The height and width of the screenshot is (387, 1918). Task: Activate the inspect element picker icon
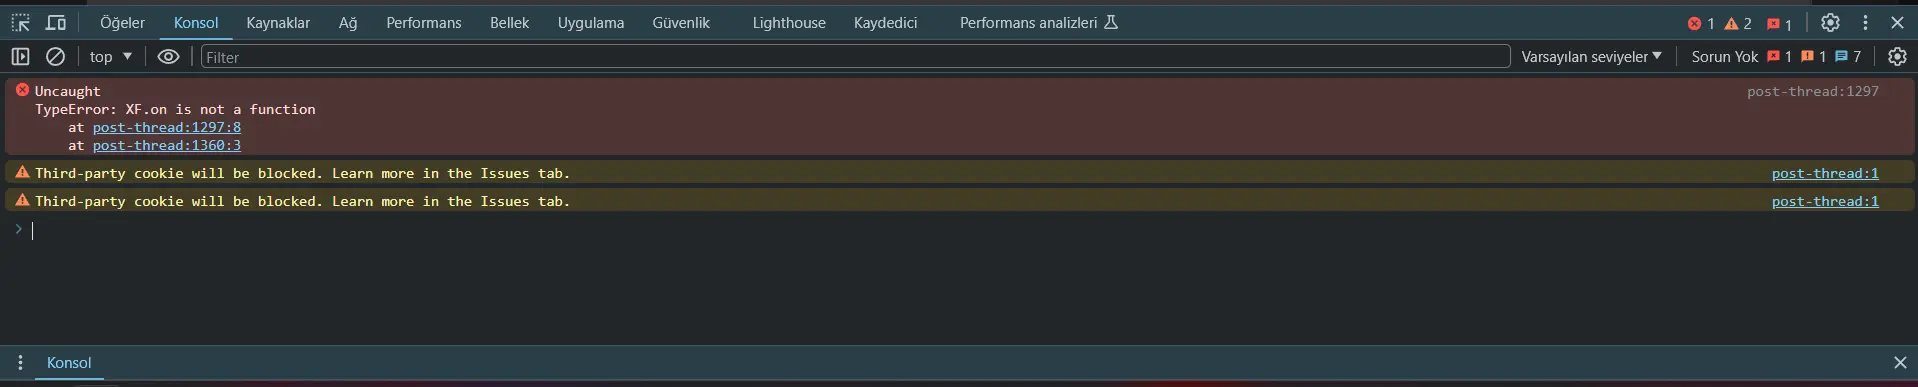(x=20, y=22)
